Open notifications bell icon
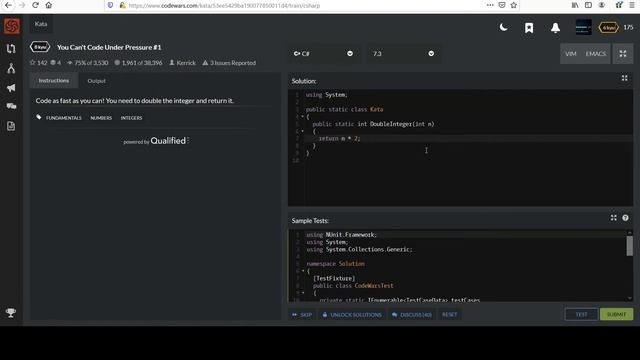Image resolution: width=640 pixels, height=360 pixels. [x=555, y=28]
